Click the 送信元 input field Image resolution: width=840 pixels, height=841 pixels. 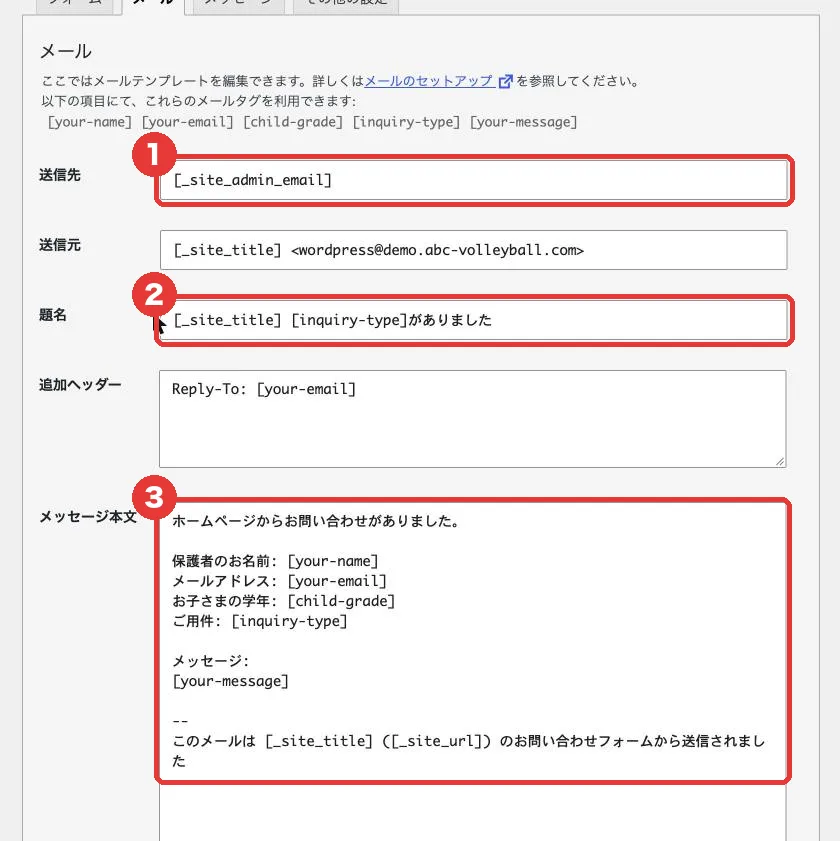coord(473,250)
